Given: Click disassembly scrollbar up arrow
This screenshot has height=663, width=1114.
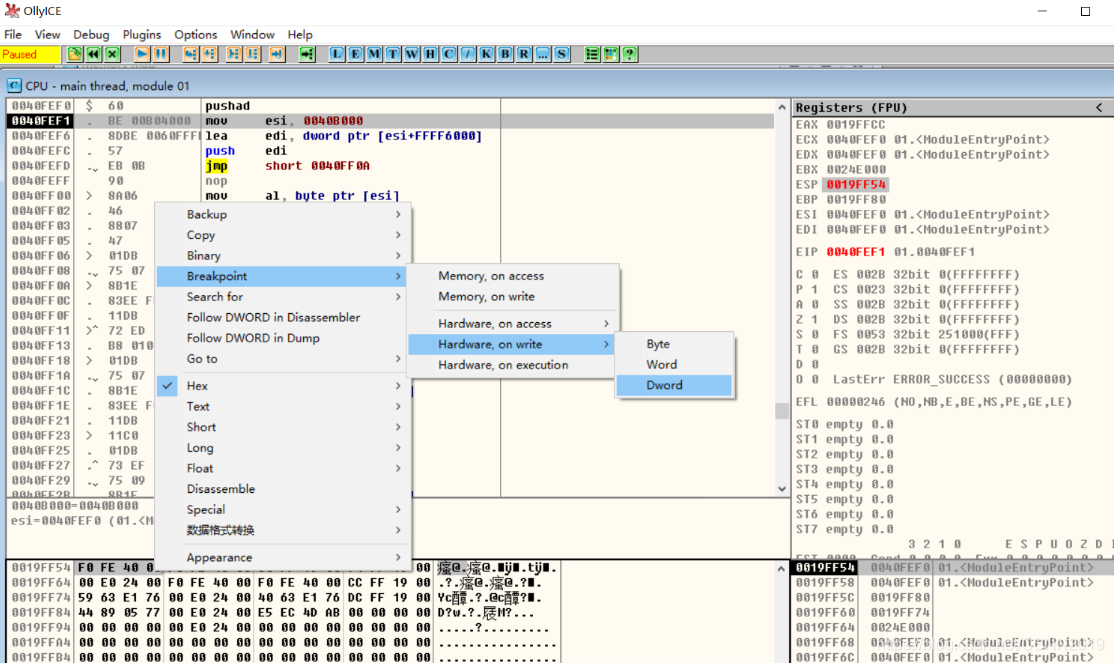Looking at the screenshot, I should click(782, 107).
